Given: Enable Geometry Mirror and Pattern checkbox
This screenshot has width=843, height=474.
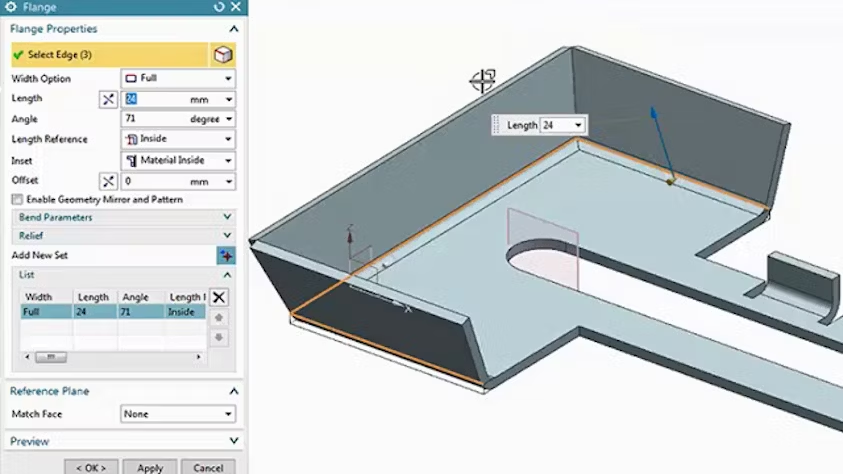Looking at the screenshot, I should [18, 200].
